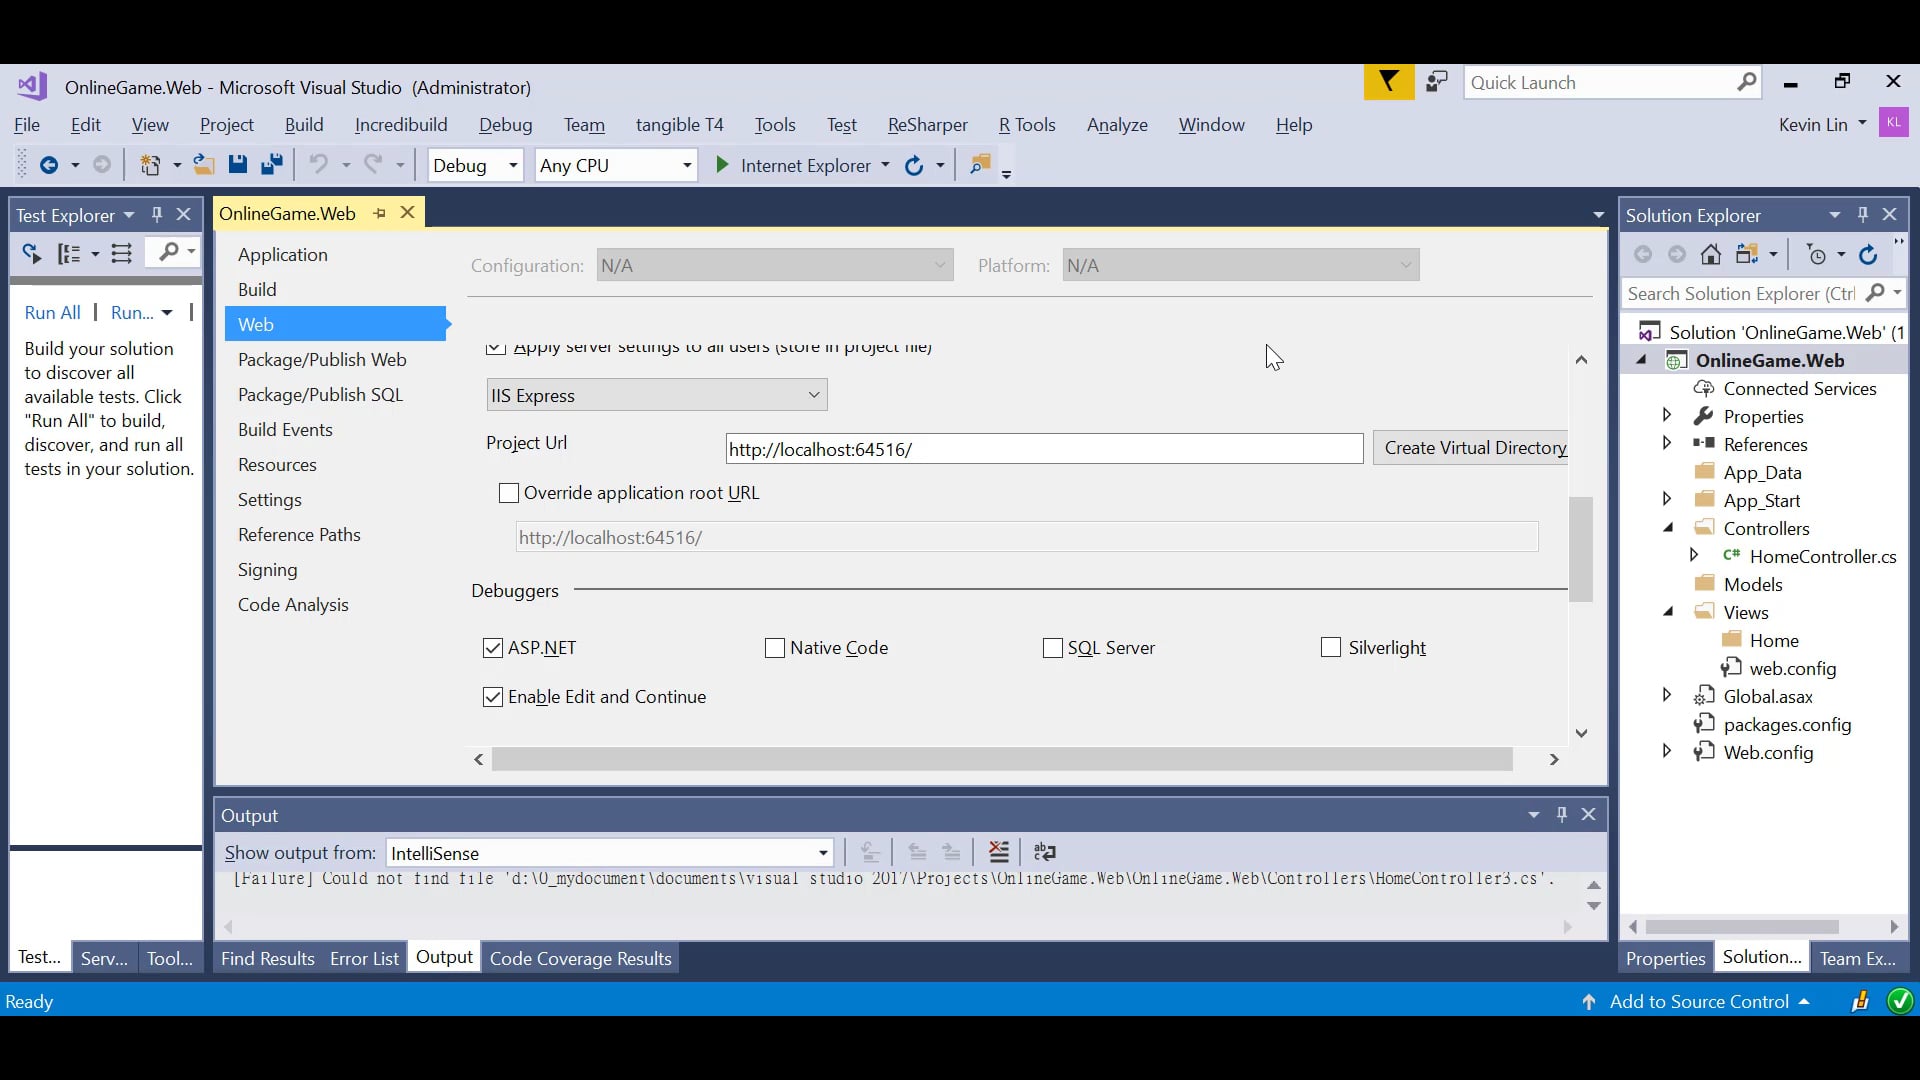Open the Show output from dropdown
The image size is (1920, 1080).
point(820,852)
